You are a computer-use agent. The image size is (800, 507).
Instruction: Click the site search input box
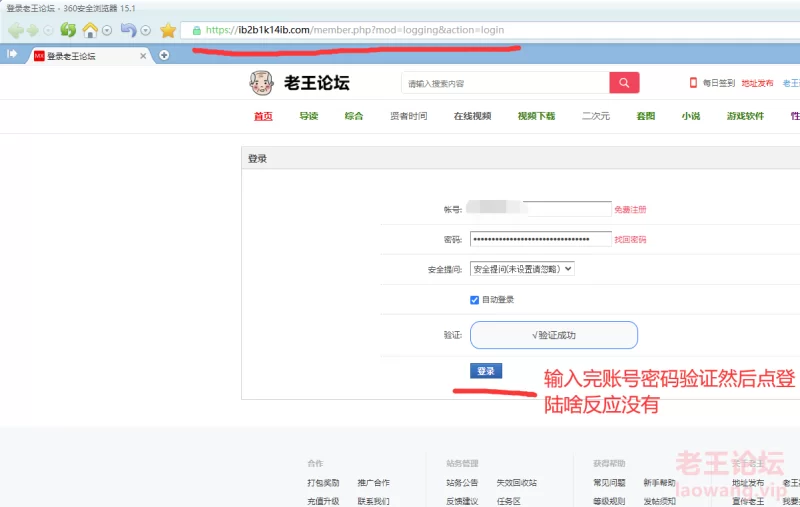[x=505, y=83]
